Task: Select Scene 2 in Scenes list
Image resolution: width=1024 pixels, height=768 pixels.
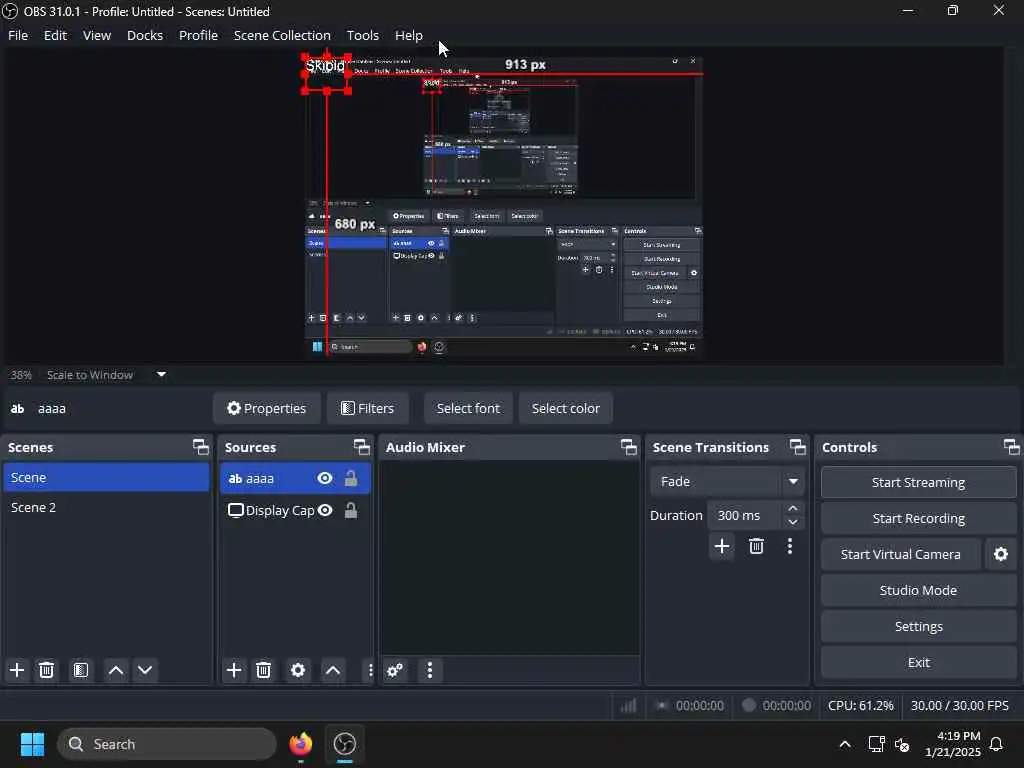Action: click(106, 507)
